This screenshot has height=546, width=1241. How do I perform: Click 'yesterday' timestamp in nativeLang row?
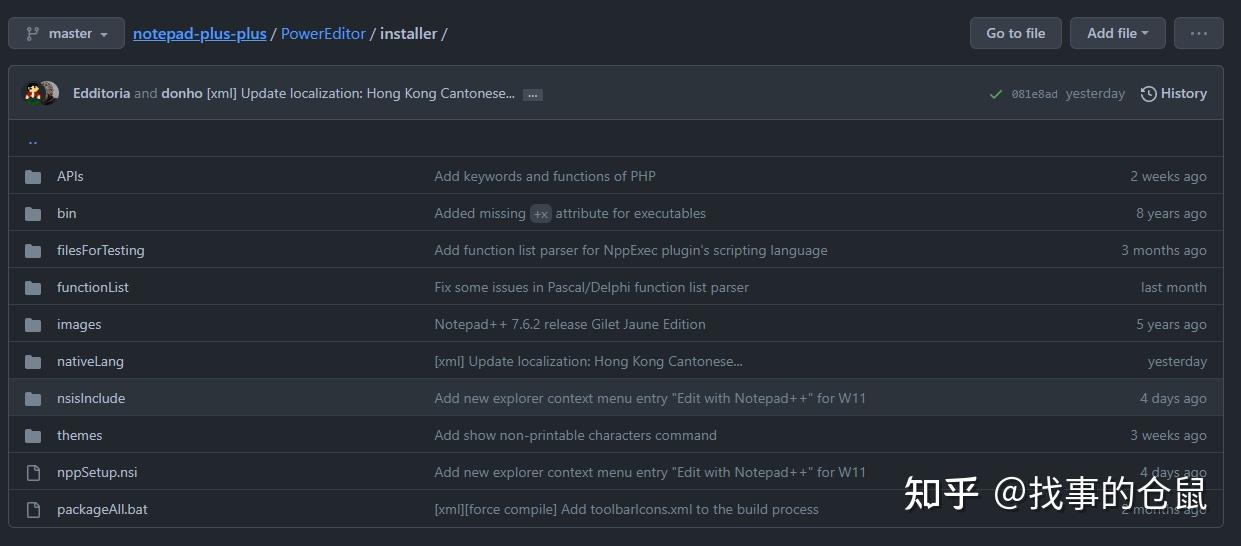[x=1177, y=361]
